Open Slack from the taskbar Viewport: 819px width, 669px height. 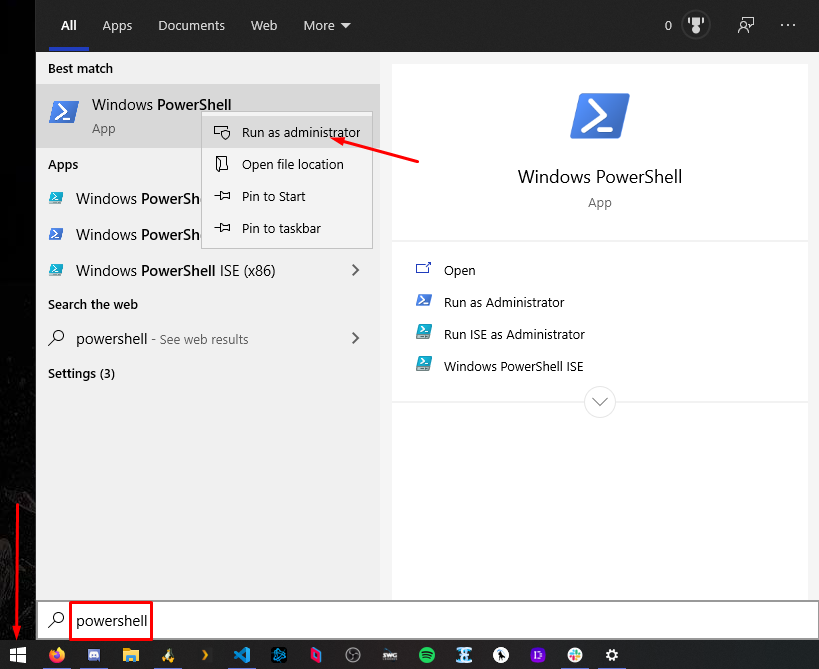click(x=575, y=655)
